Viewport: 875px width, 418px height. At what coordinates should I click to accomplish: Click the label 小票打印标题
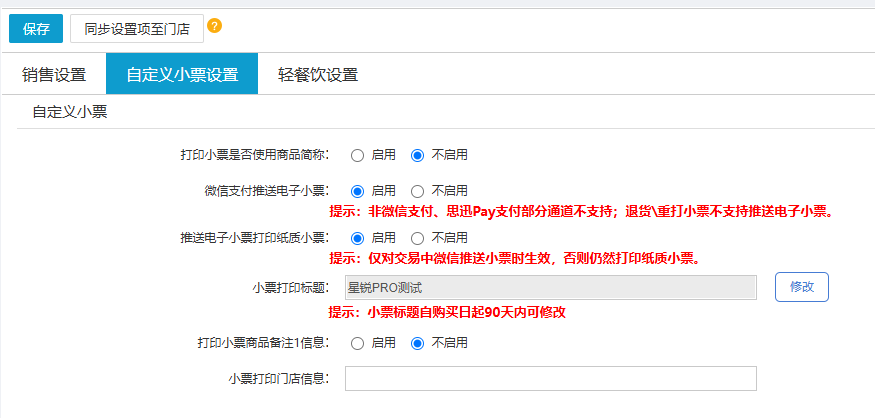click(290, 288)
